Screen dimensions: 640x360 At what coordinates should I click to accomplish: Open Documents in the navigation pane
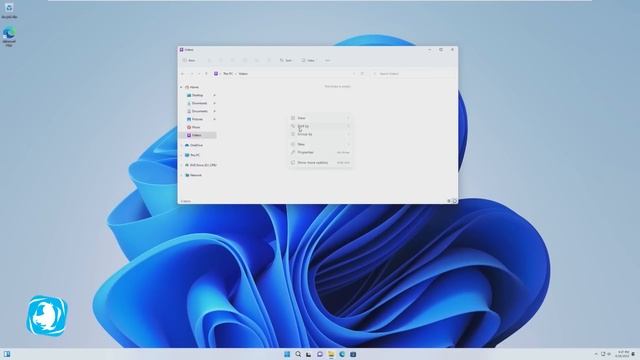coord(197,111)
